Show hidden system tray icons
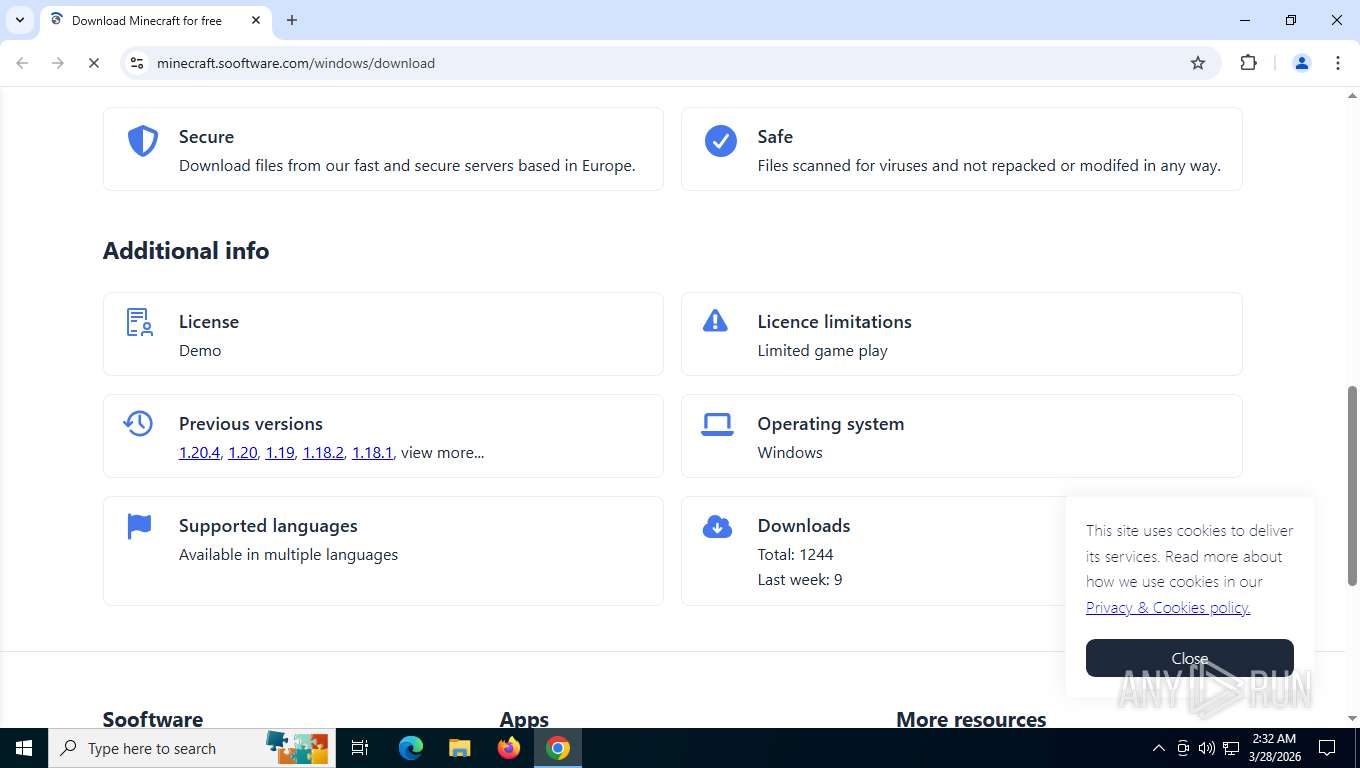 point(1159,748)
